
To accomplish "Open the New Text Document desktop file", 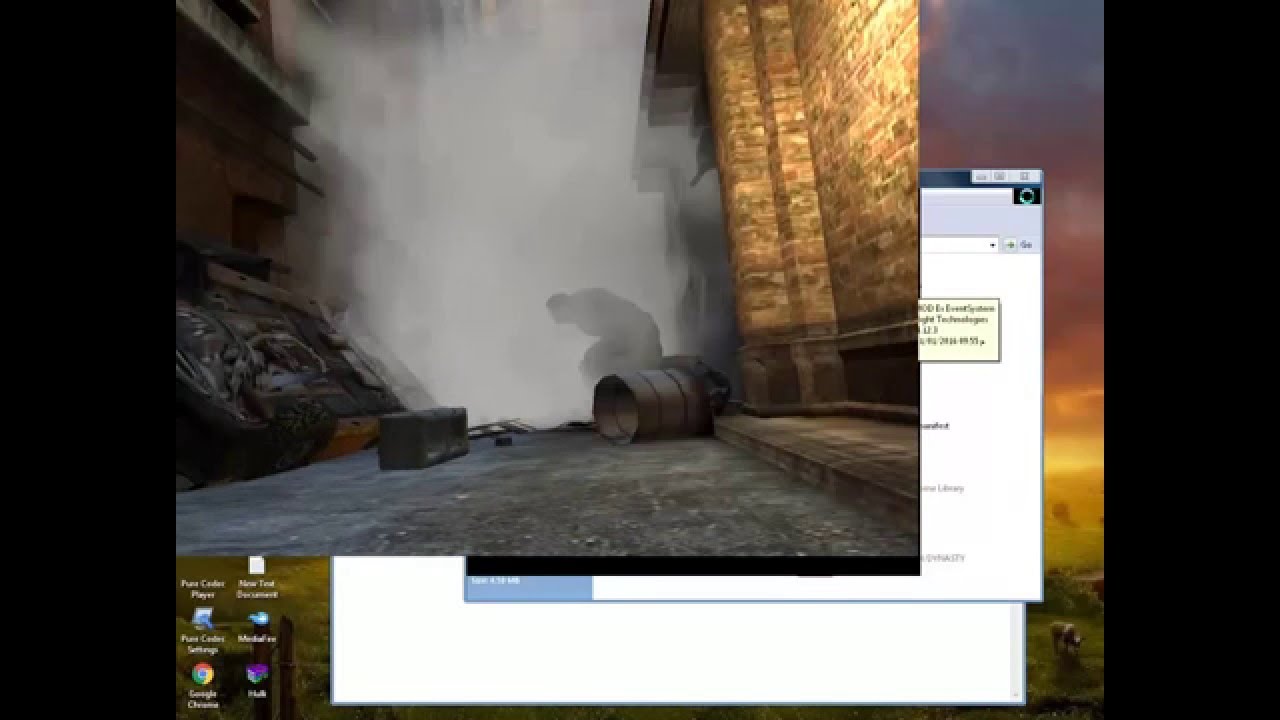I will click(257, 579).
